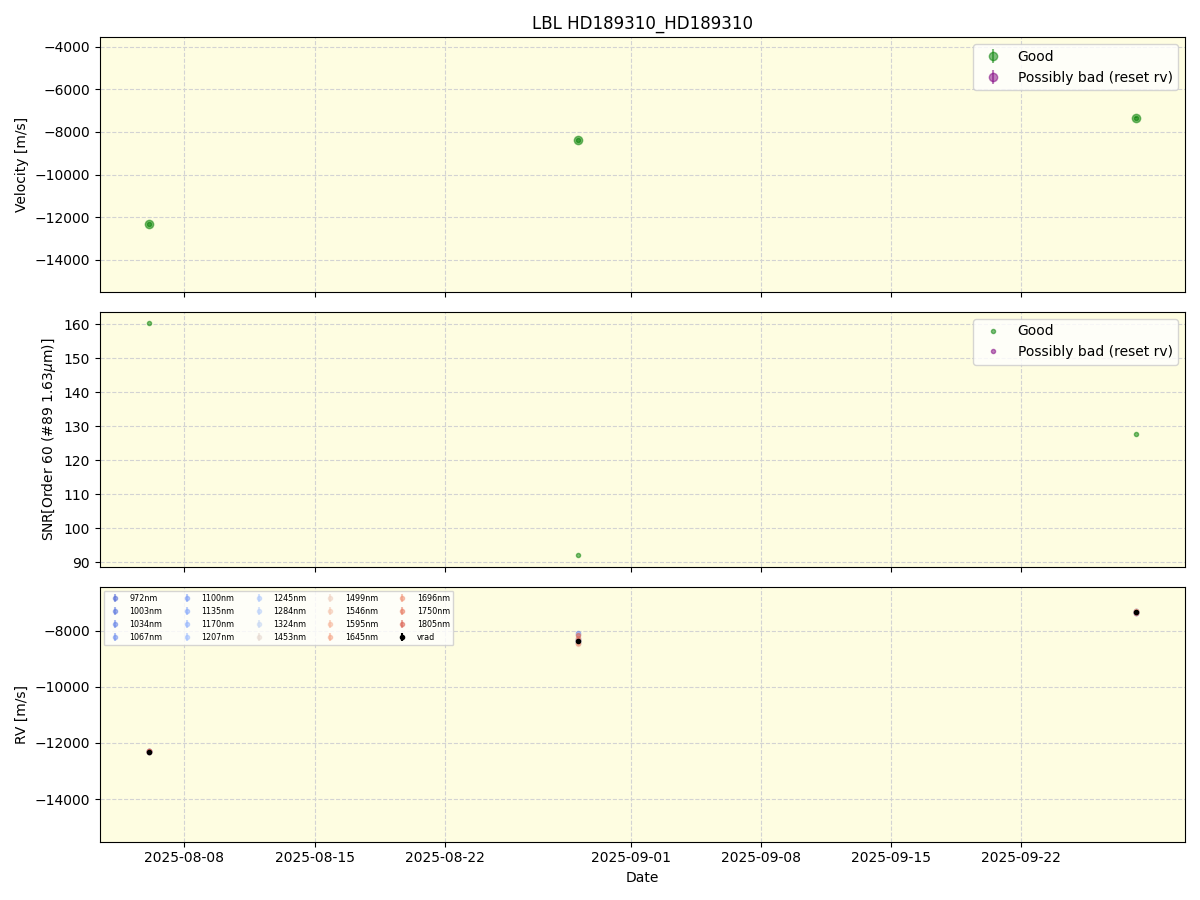Click the Date x-axis label

642,877
